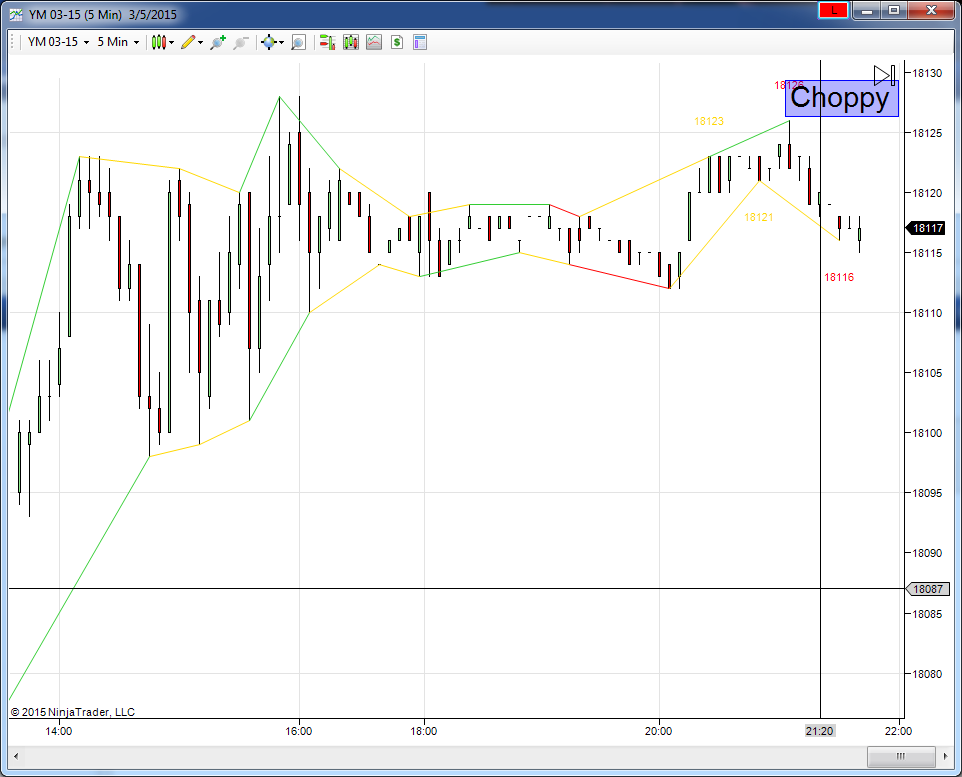Click the horizontal scrollbar thumb
The height and width of the screenshot is (777, 962).
[901, 756]
